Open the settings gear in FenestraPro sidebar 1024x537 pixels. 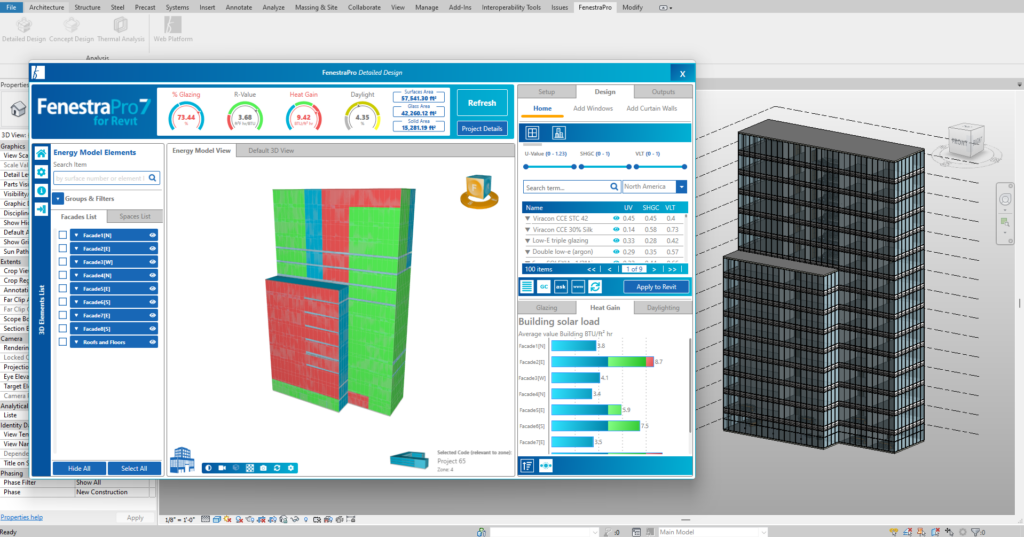(x=41, y=172)
